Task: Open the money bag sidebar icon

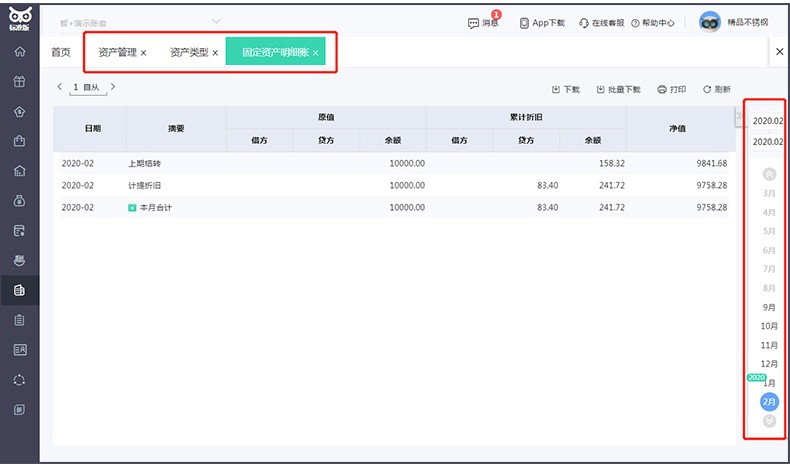Action: [20, 201]
